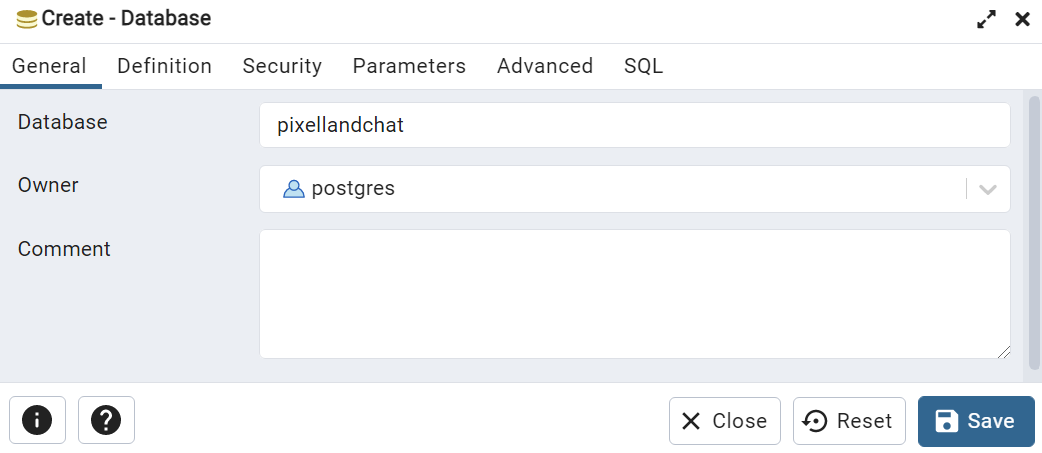Open SQL help via the info icon
Screen dimensions: 1042x453
point(37,420)
